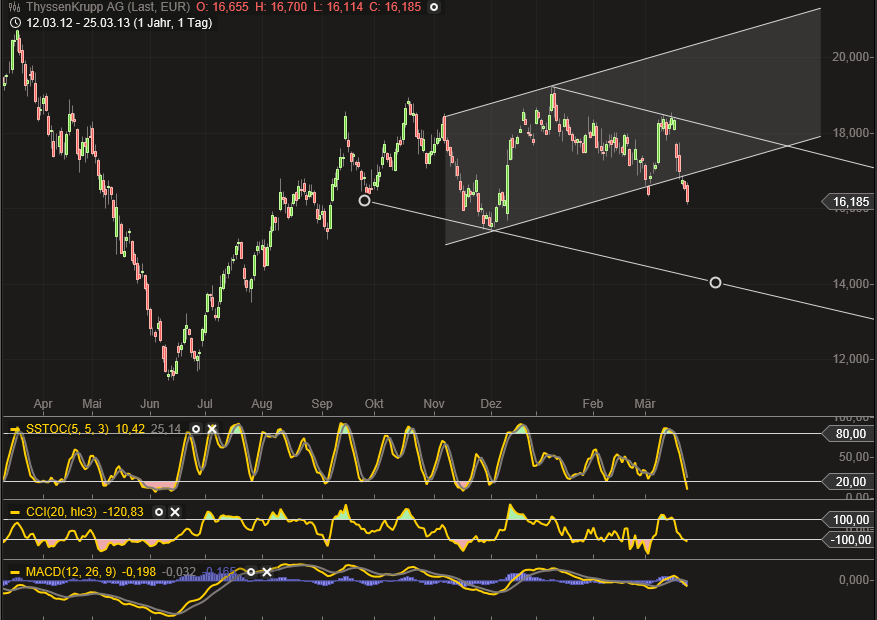The width and height of the screenshot is (877, 620).
Task: Click the Sep label on time axis
Action: (322, 404)
